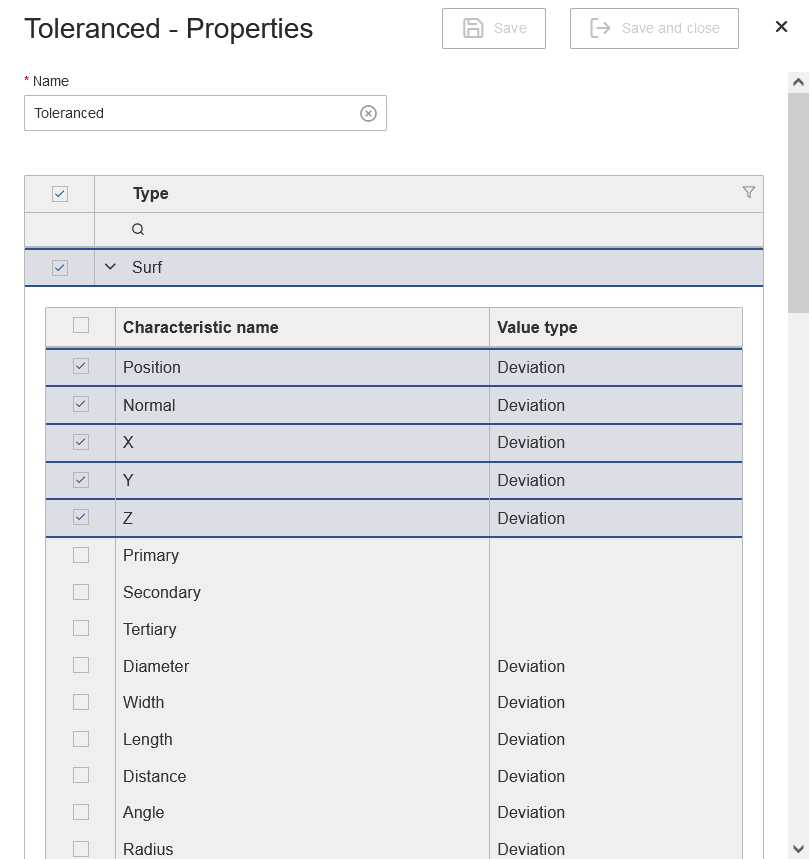Screen dimensions: 809x859
Task: Click into the Name input field
Action: point(190,113)
